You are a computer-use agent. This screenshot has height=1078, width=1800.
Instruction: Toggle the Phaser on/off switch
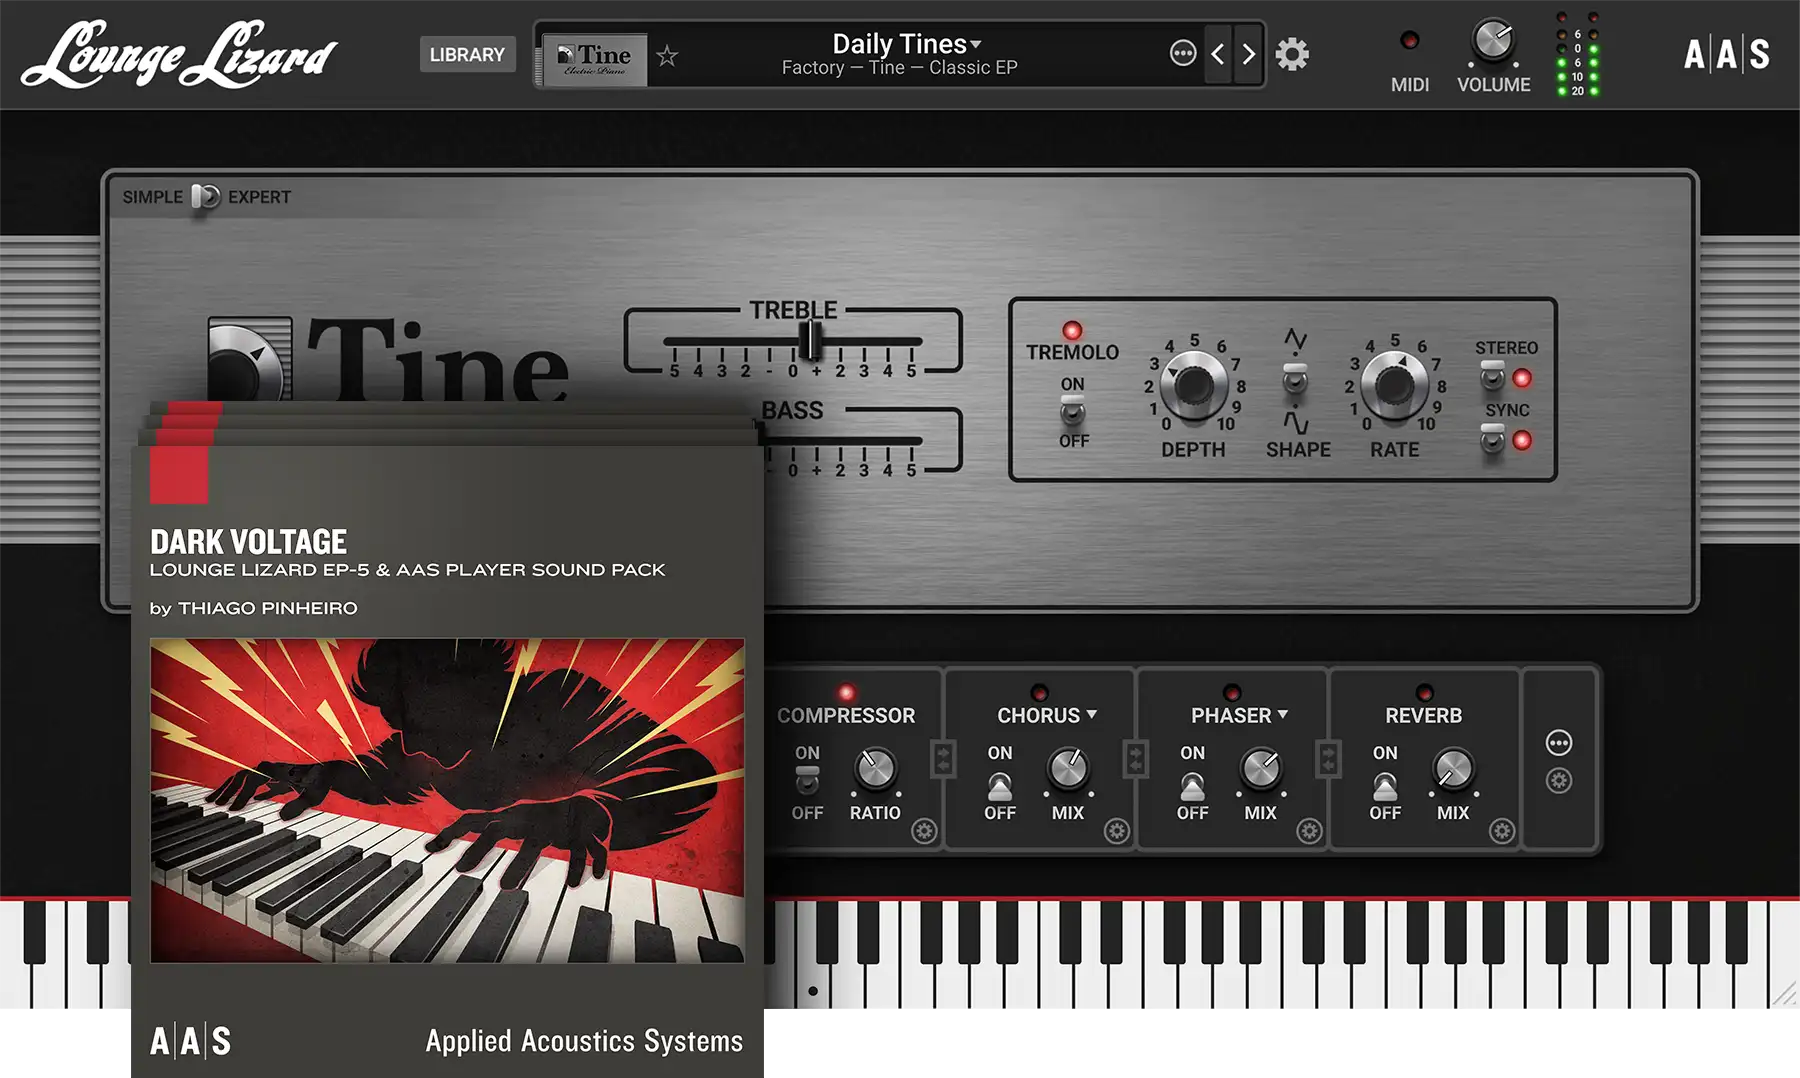1192,786
